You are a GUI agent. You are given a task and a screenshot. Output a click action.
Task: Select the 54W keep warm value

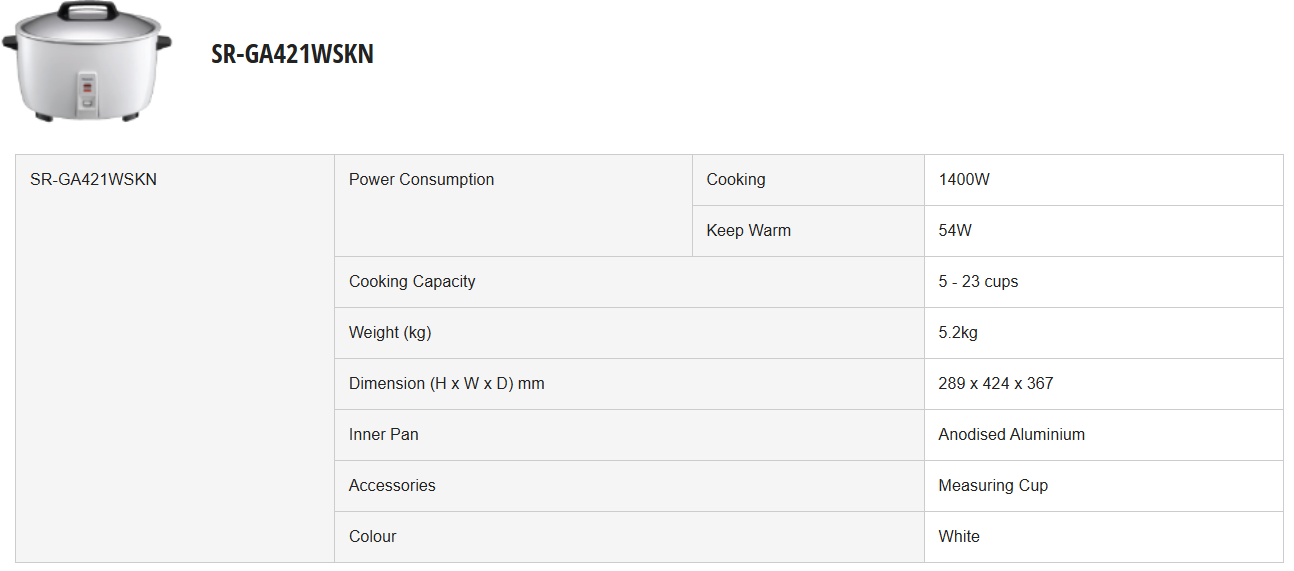click(955, 231)
